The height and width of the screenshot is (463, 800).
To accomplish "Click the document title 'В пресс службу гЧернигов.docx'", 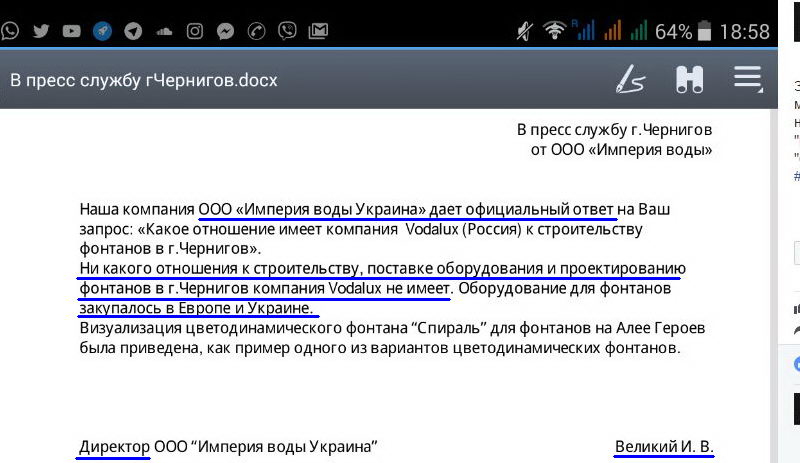I will (x=144, y=80).
